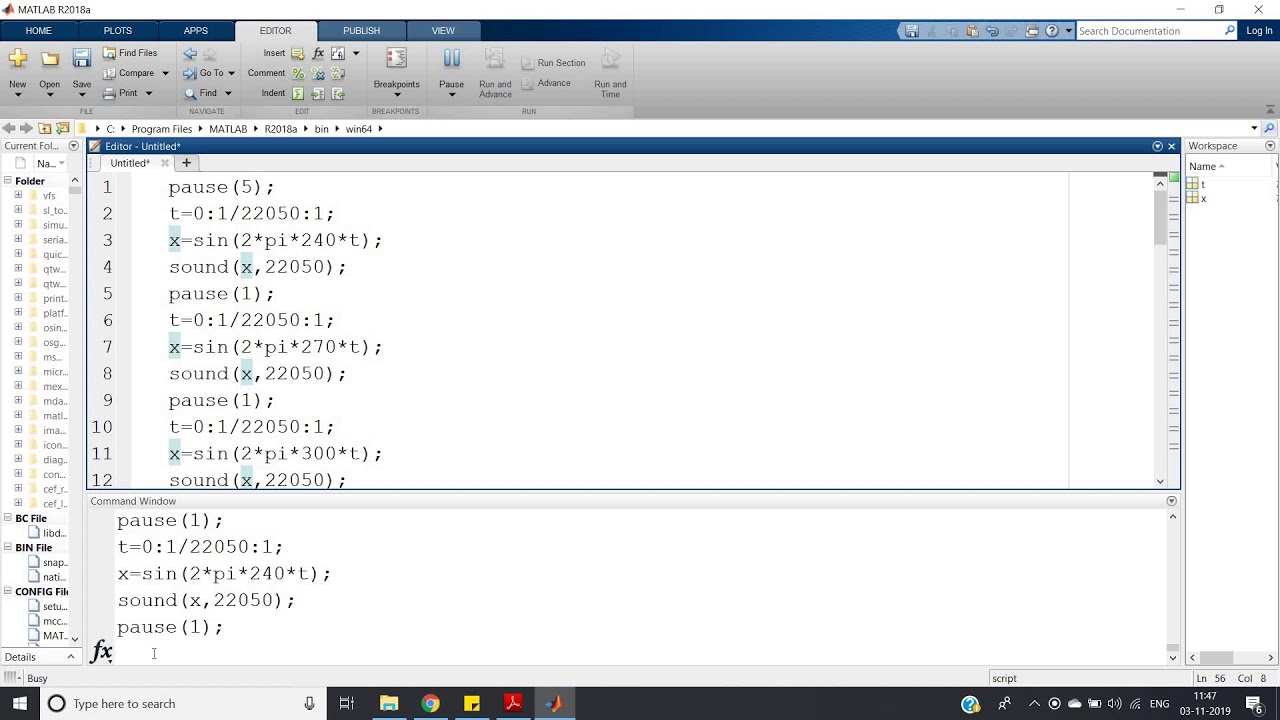
Task: Click Program Files in the address path
Action: 162,129
